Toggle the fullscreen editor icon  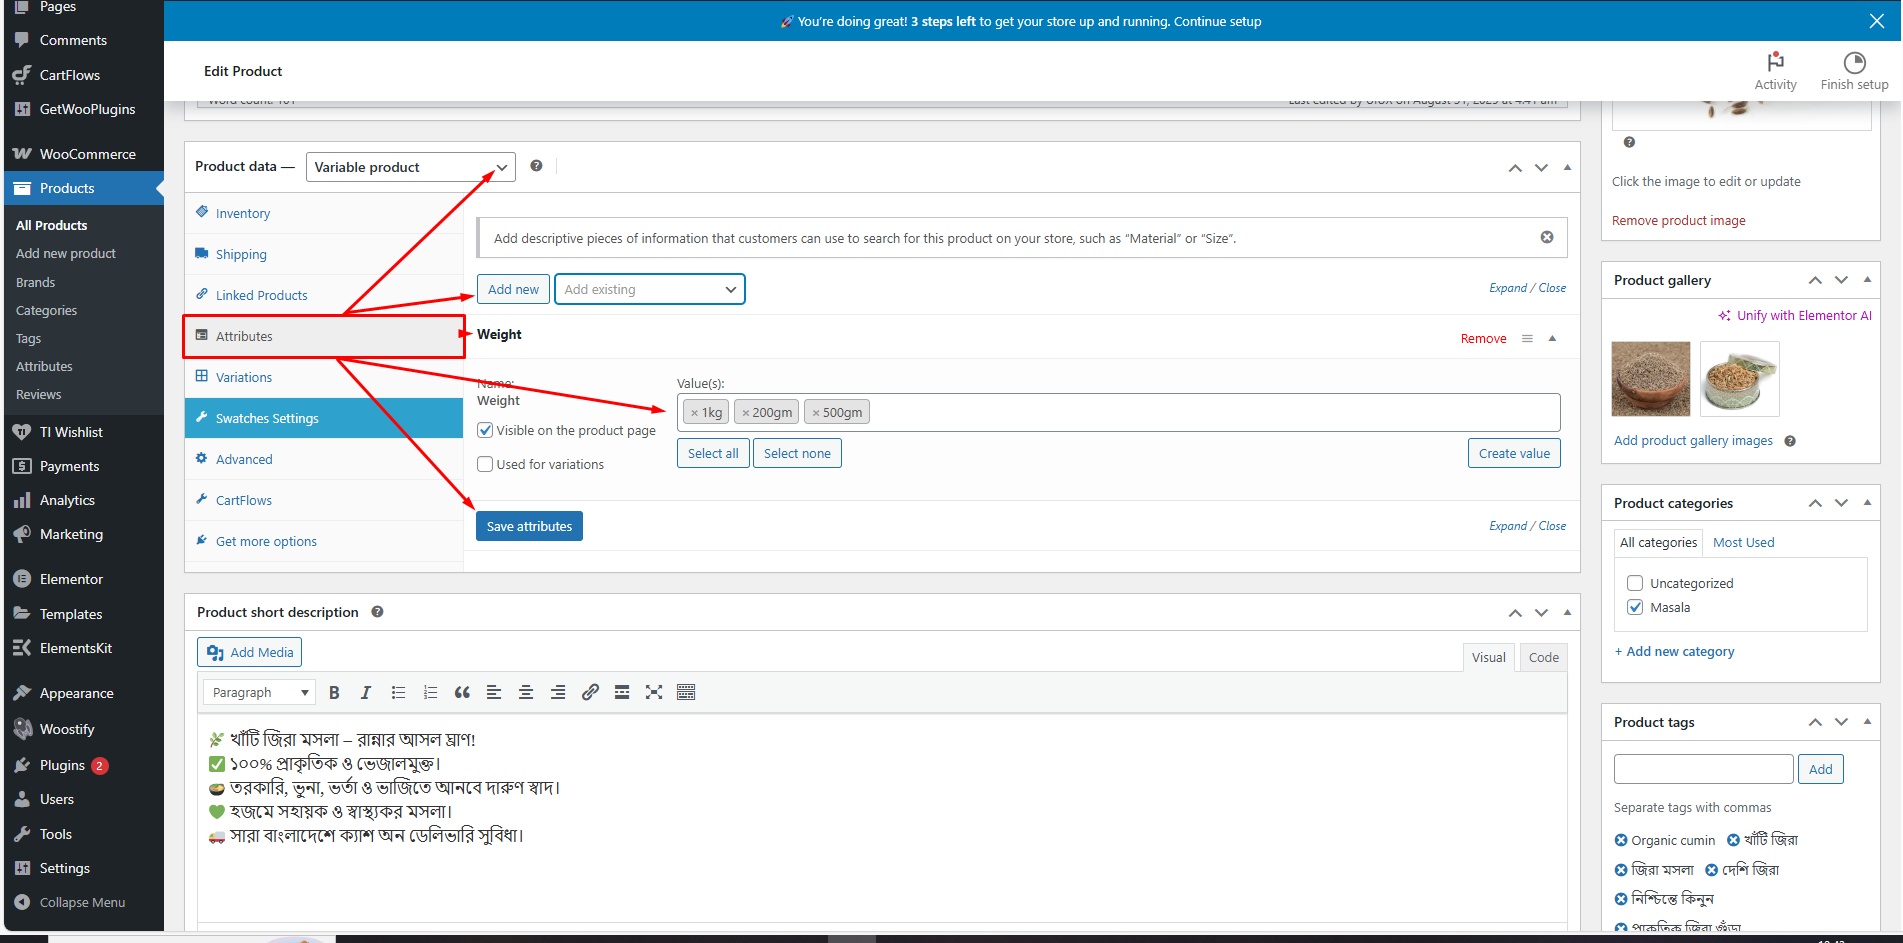coord(654,692)
